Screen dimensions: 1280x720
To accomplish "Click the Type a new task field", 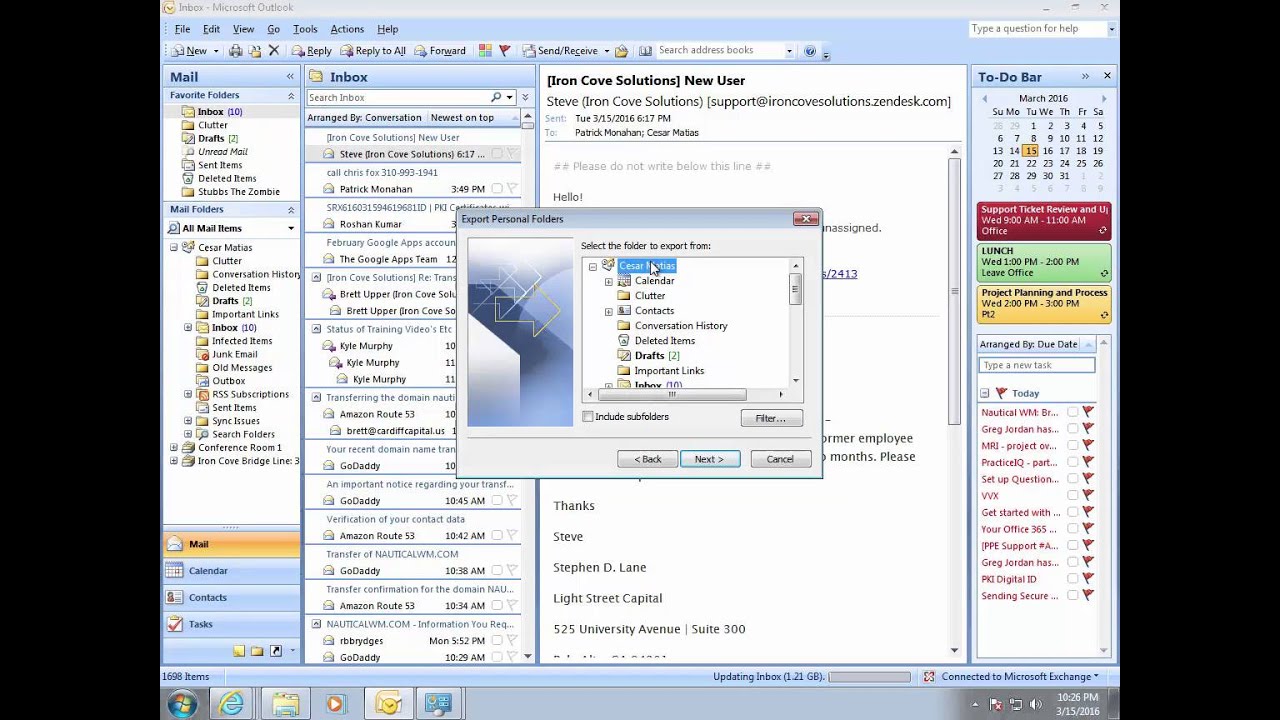I will click(x=1037, y=366).
